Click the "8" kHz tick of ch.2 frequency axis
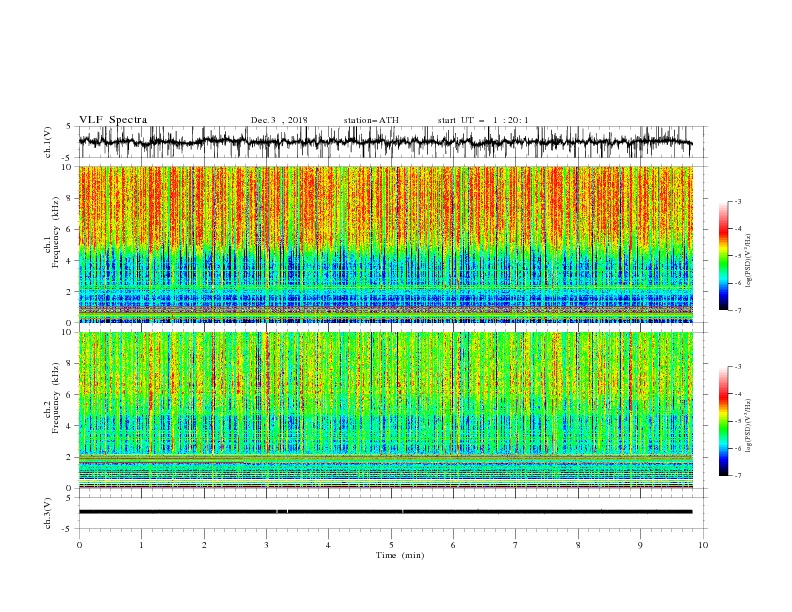 [x=70, y=364]
